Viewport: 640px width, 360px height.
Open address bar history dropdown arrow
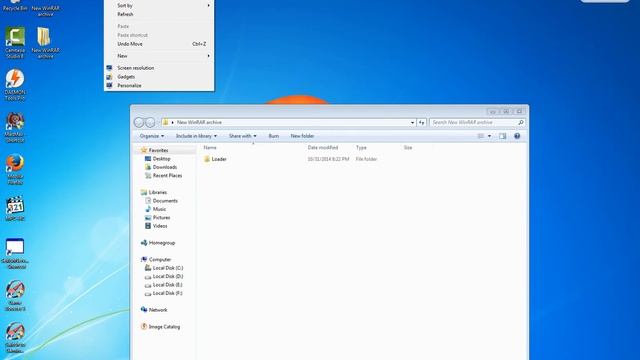coord(412,122)
